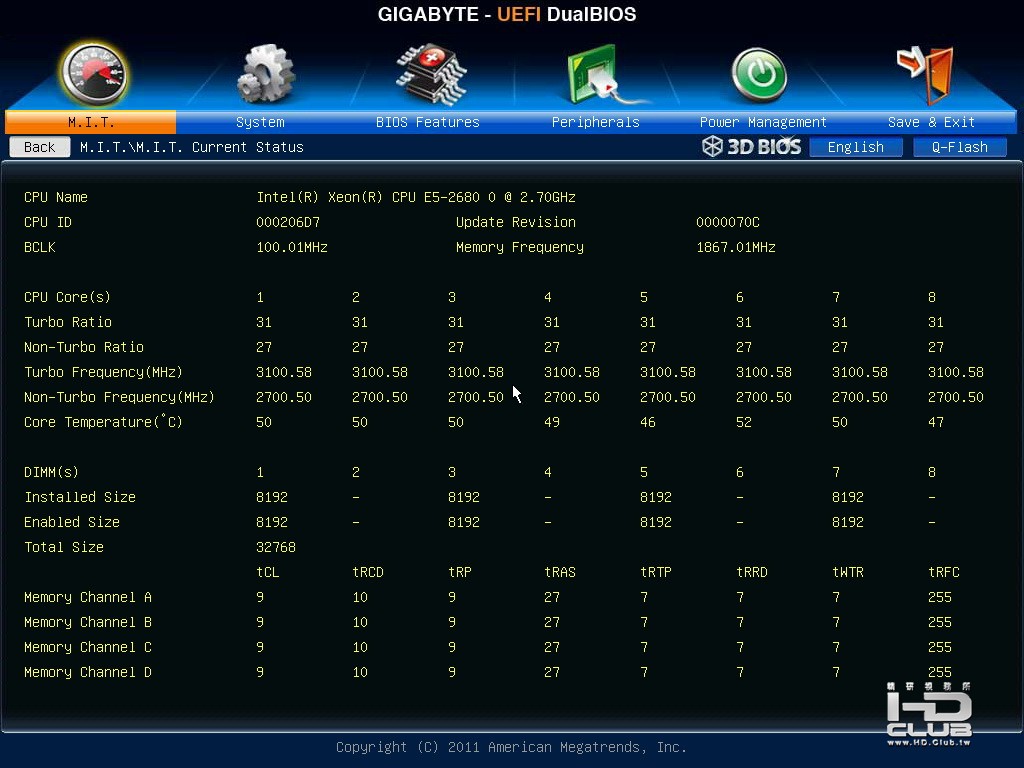Click the Update Revision value 0000070C
The height and width of the screenshot is (768, 1024).
(x=728, y=222)
